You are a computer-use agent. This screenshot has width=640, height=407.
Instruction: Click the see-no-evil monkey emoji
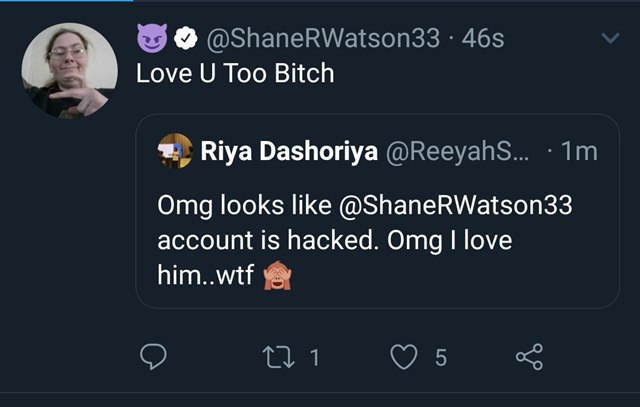(277, 275)
